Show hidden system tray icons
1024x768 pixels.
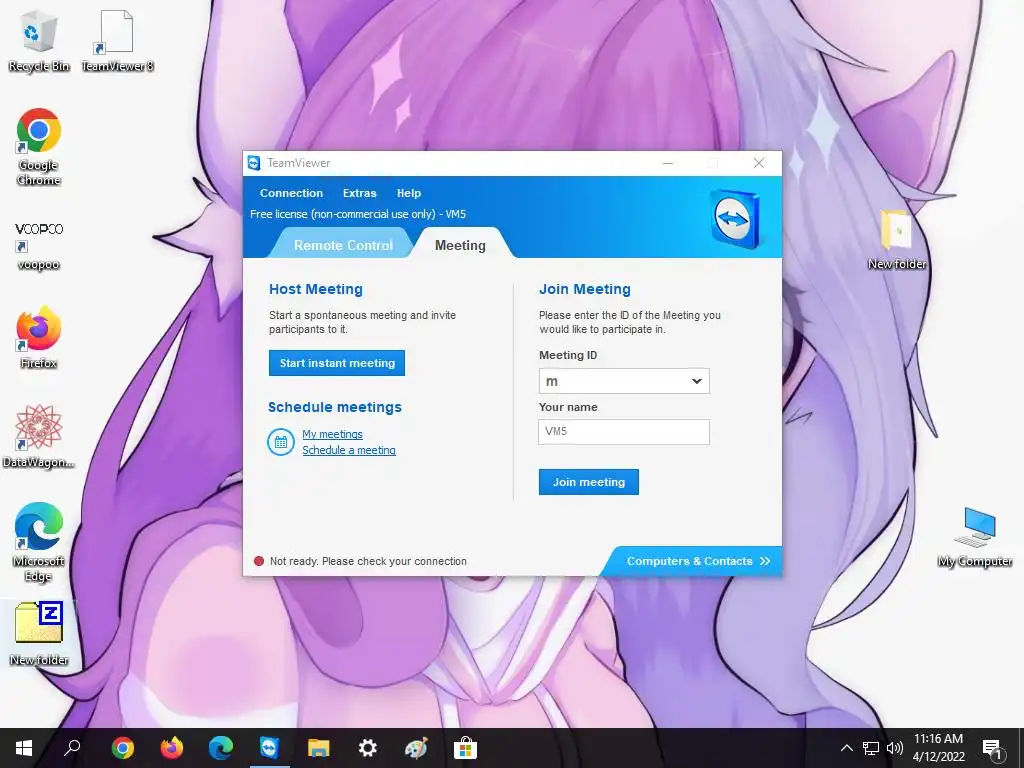click(x=846, y=748)
